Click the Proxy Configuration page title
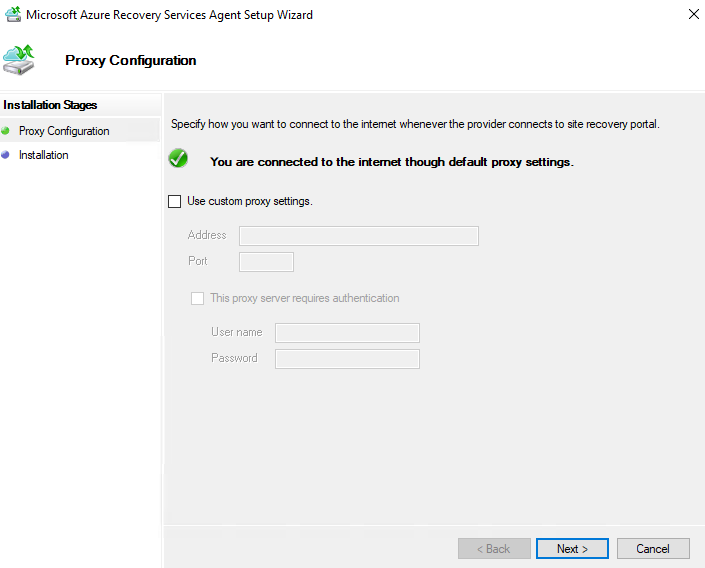 (x=130, y=60)
